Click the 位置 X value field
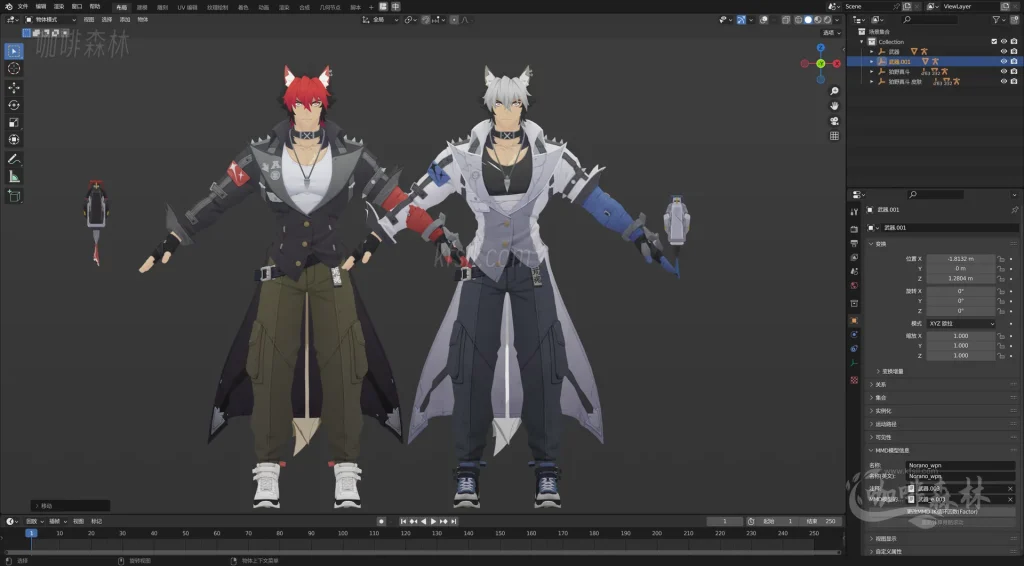Image resolution: width=1024 pixels, height=566 pixels. coord(961,259)
